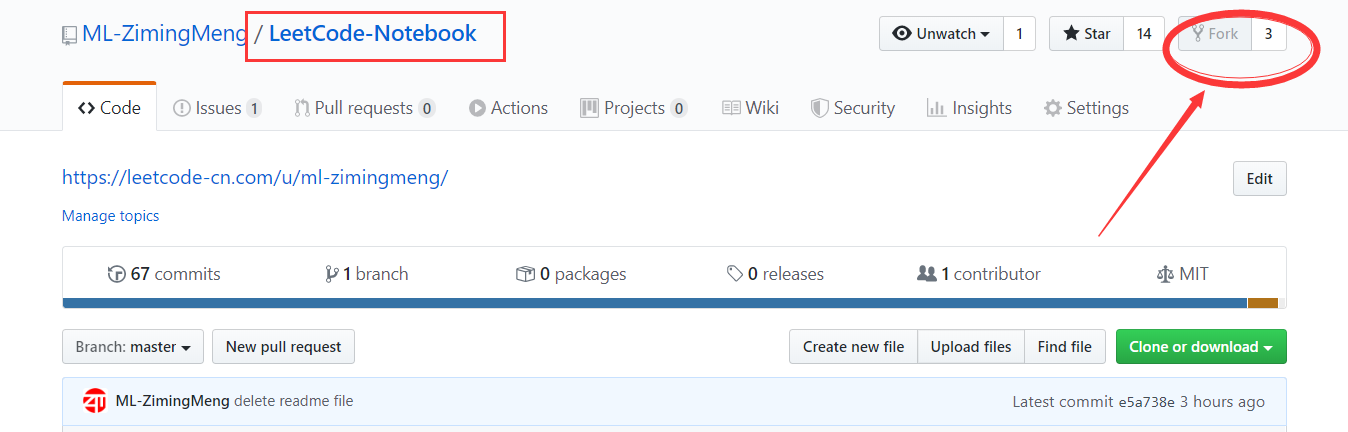The height and width of the screenshot is (432, 1348).
Task: Click the Manage topics link
Action: [110, 216]
